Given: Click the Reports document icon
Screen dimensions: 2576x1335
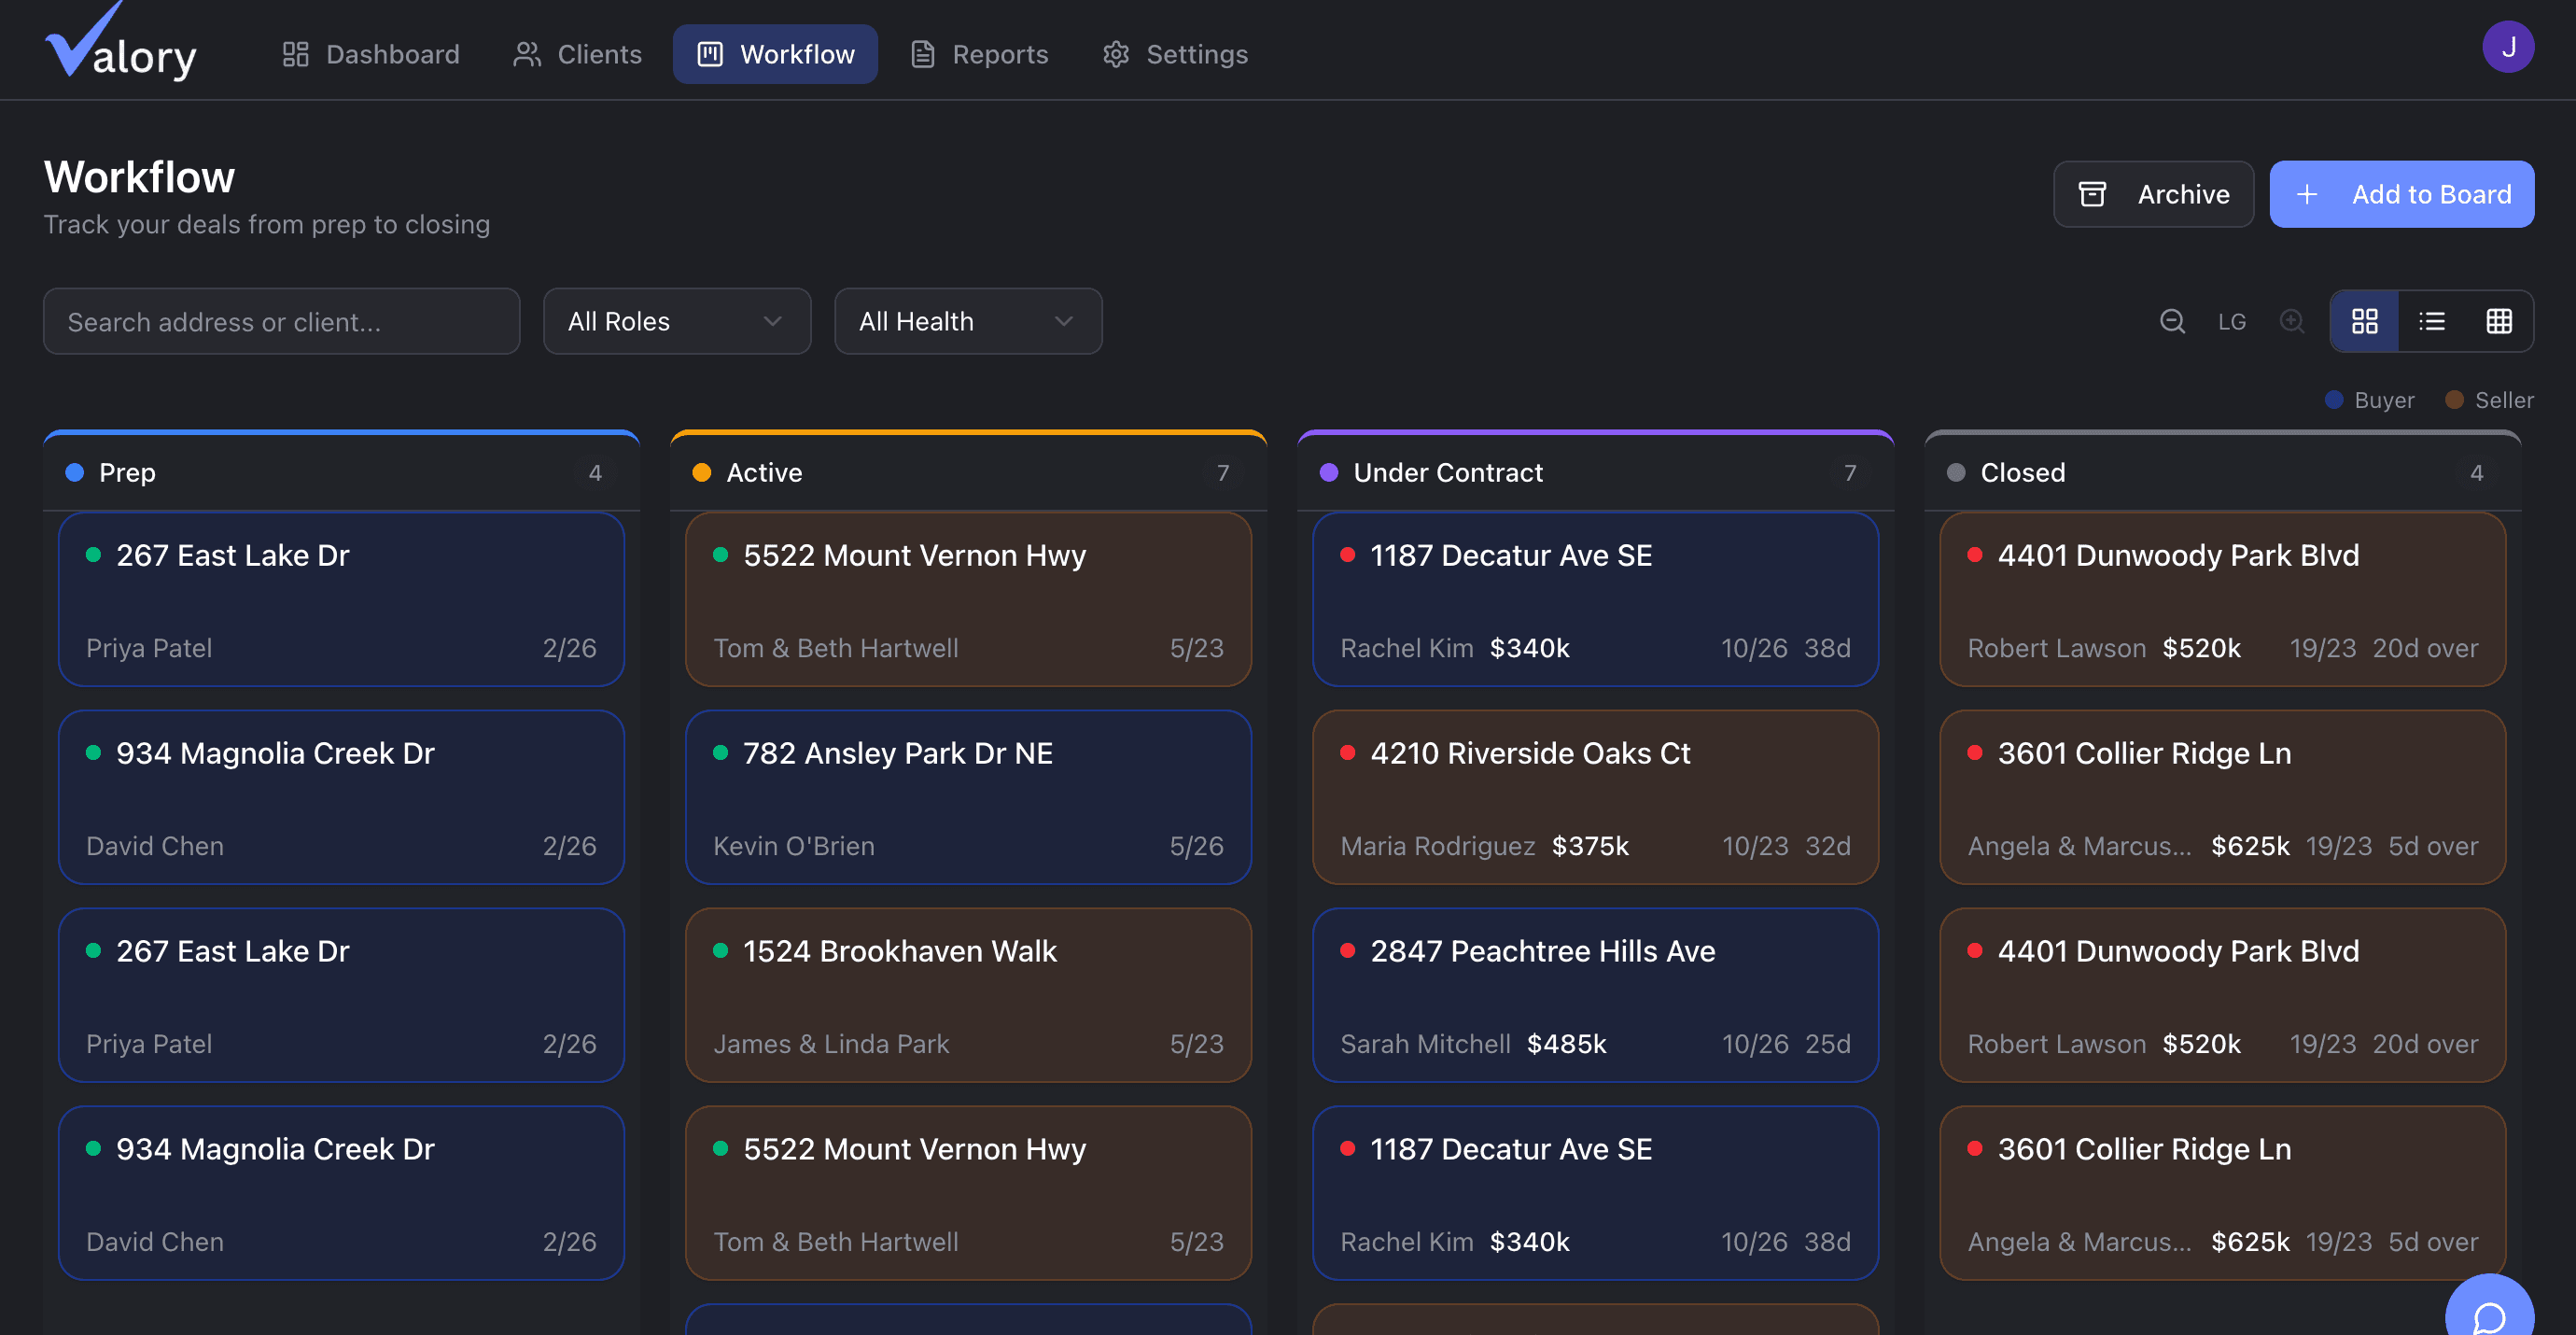Looking at the screenshot, I should 921,54.
